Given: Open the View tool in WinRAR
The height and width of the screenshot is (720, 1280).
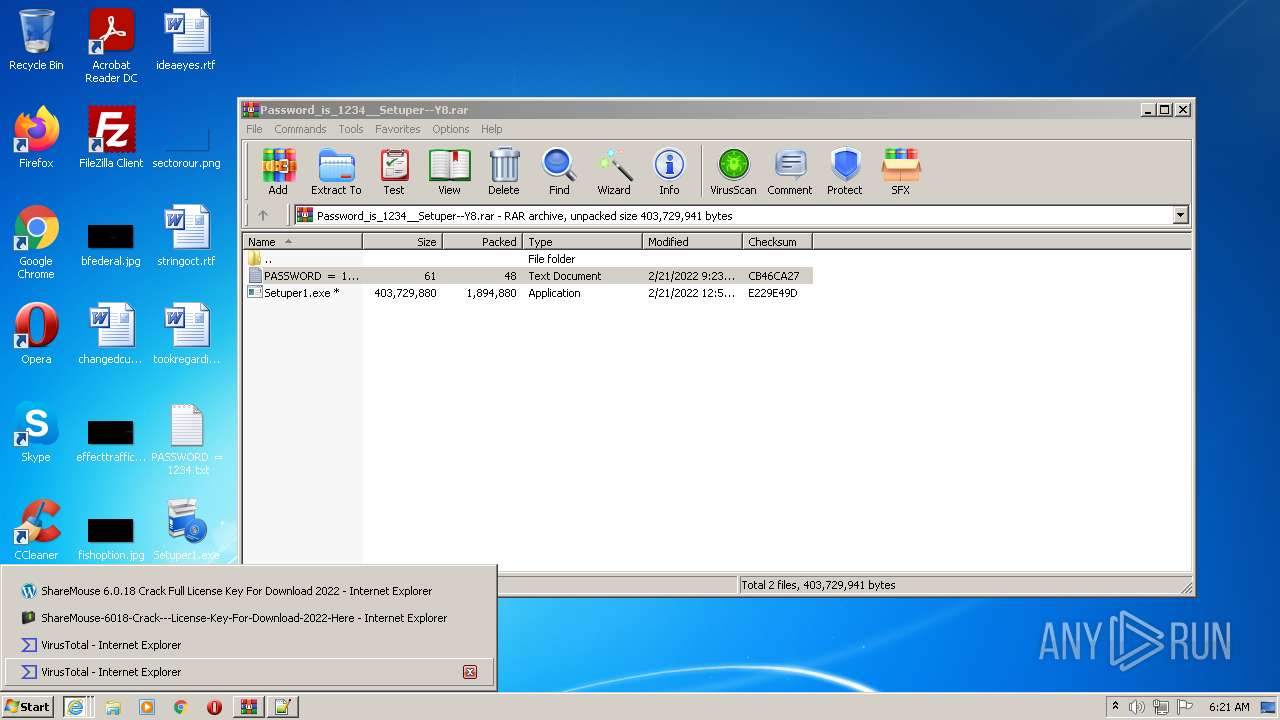Looking at the screenshot, I should [449, 172].
